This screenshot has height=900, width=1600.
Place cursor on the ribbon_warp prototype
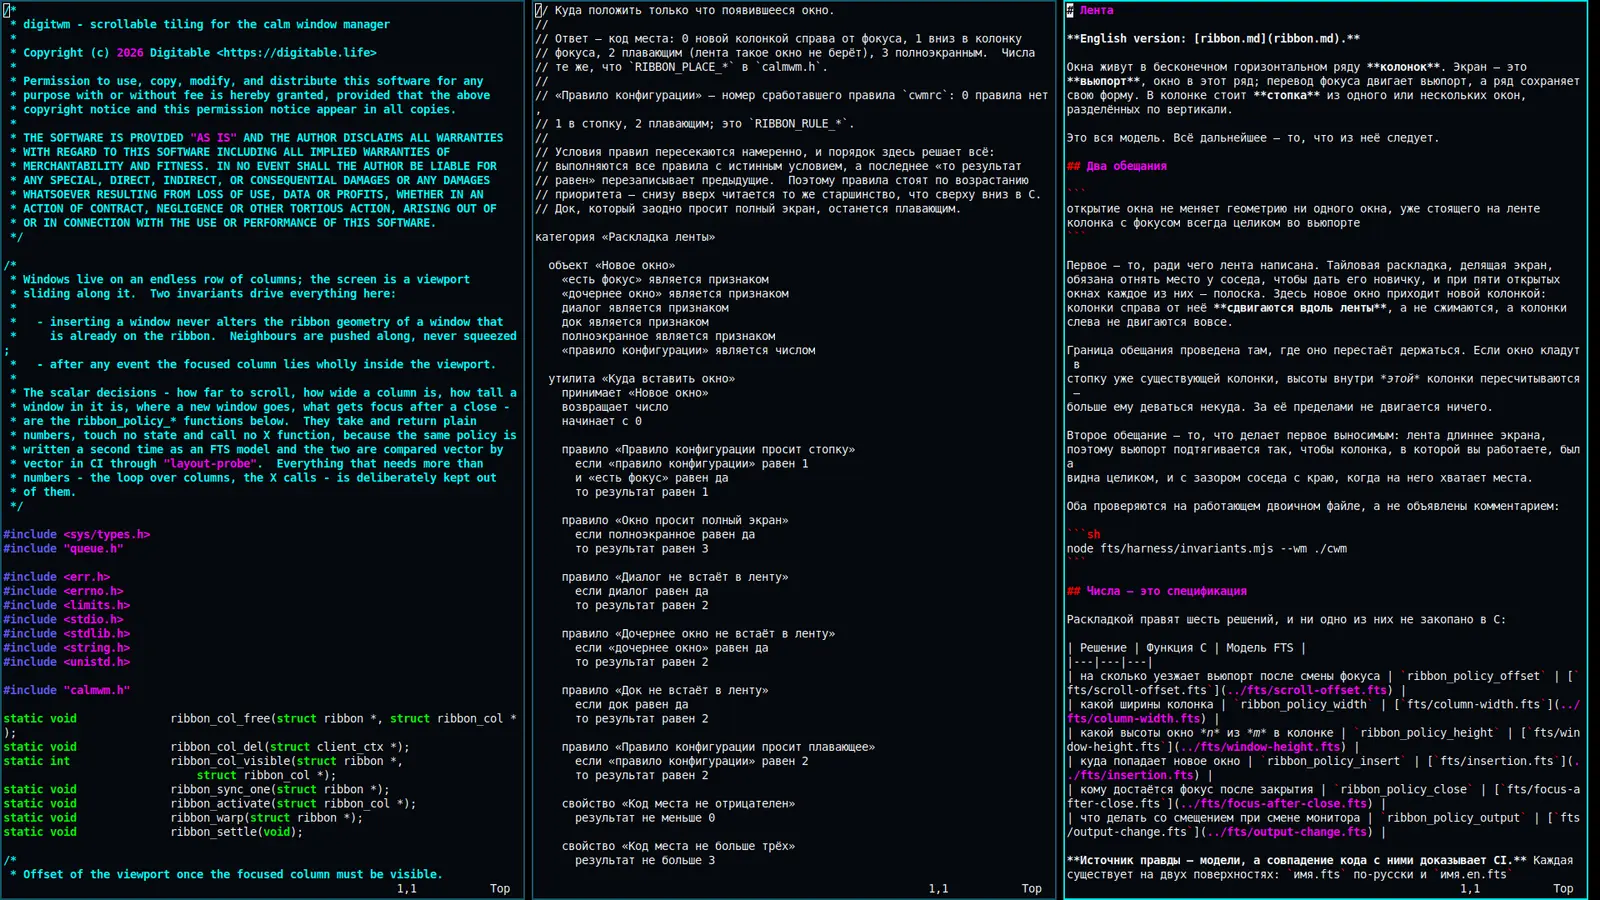point(183,818)
